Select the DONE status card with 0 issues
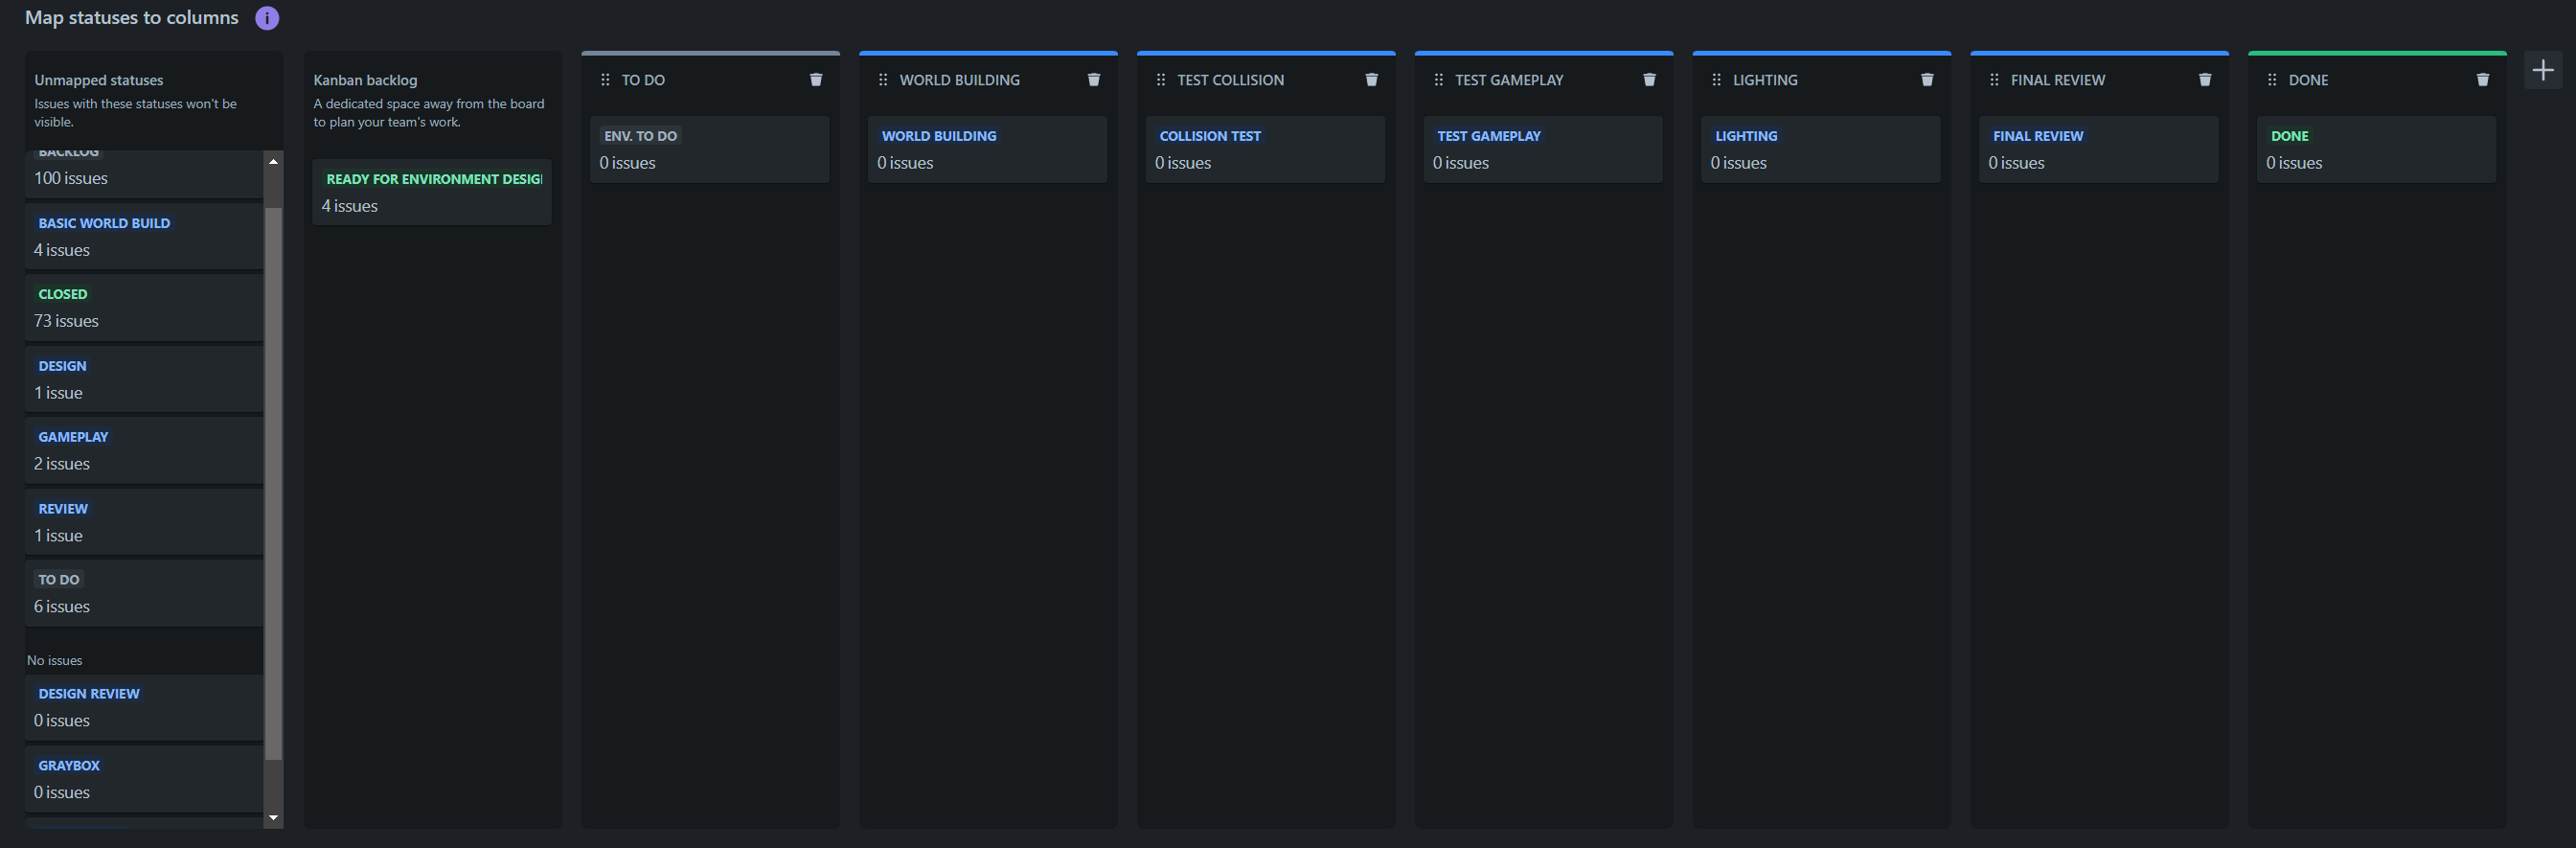 pos(2377,149)
